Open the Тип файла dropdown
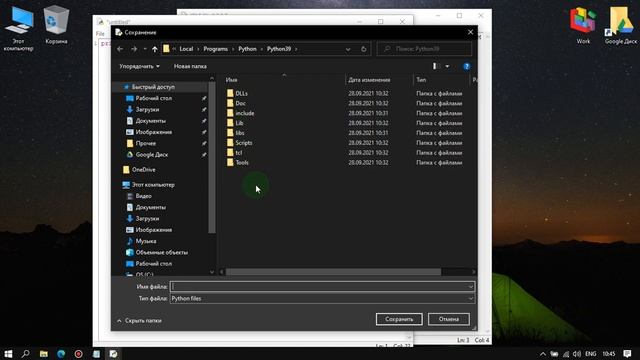This screenshot has height=360, width=640. click(x=322, y=298)
